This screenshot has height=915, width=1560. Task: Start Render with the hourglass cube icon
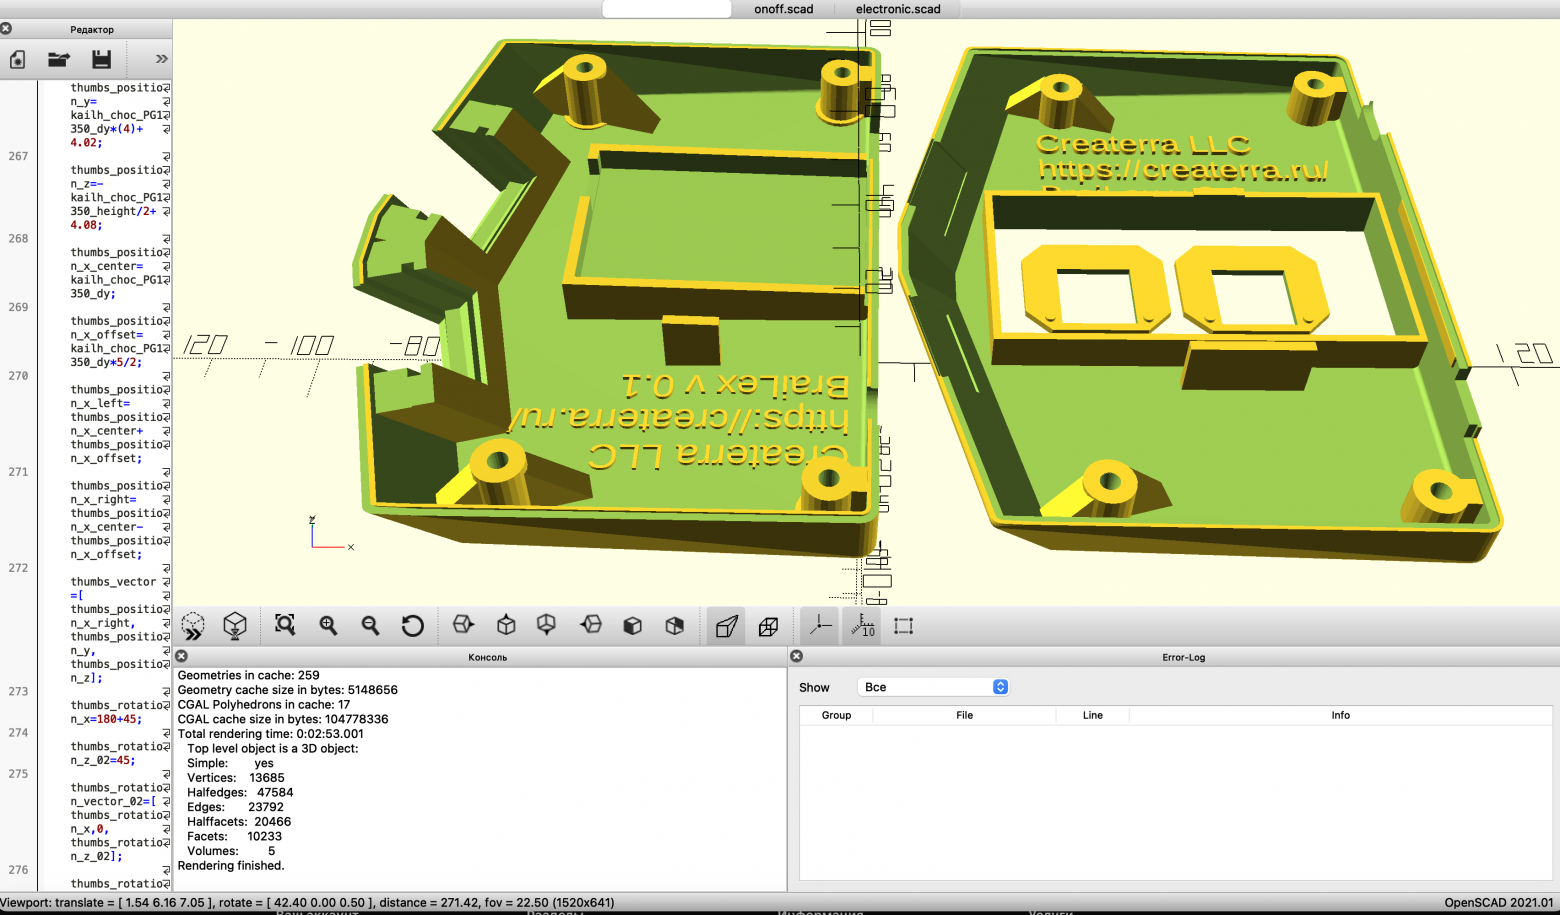[x=235, y=626]
